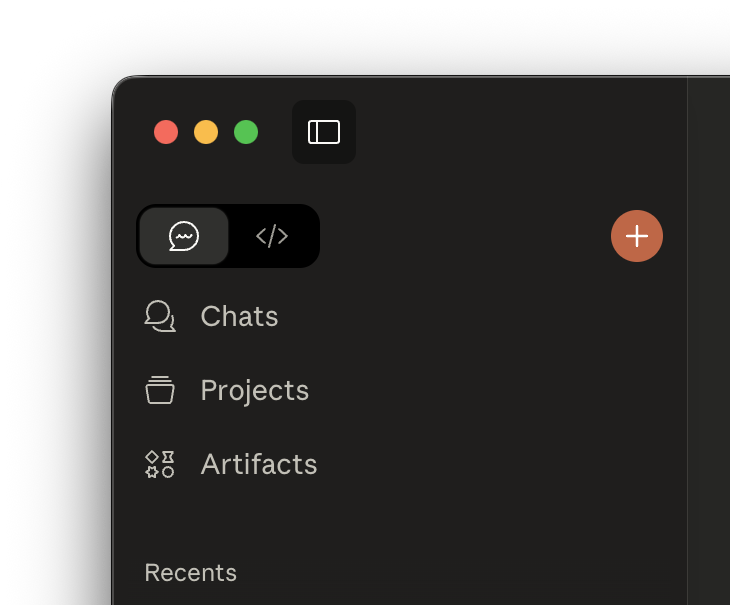Start a new chat with plus button
This screenshot has height=605, width=730.
click(637, 236)
